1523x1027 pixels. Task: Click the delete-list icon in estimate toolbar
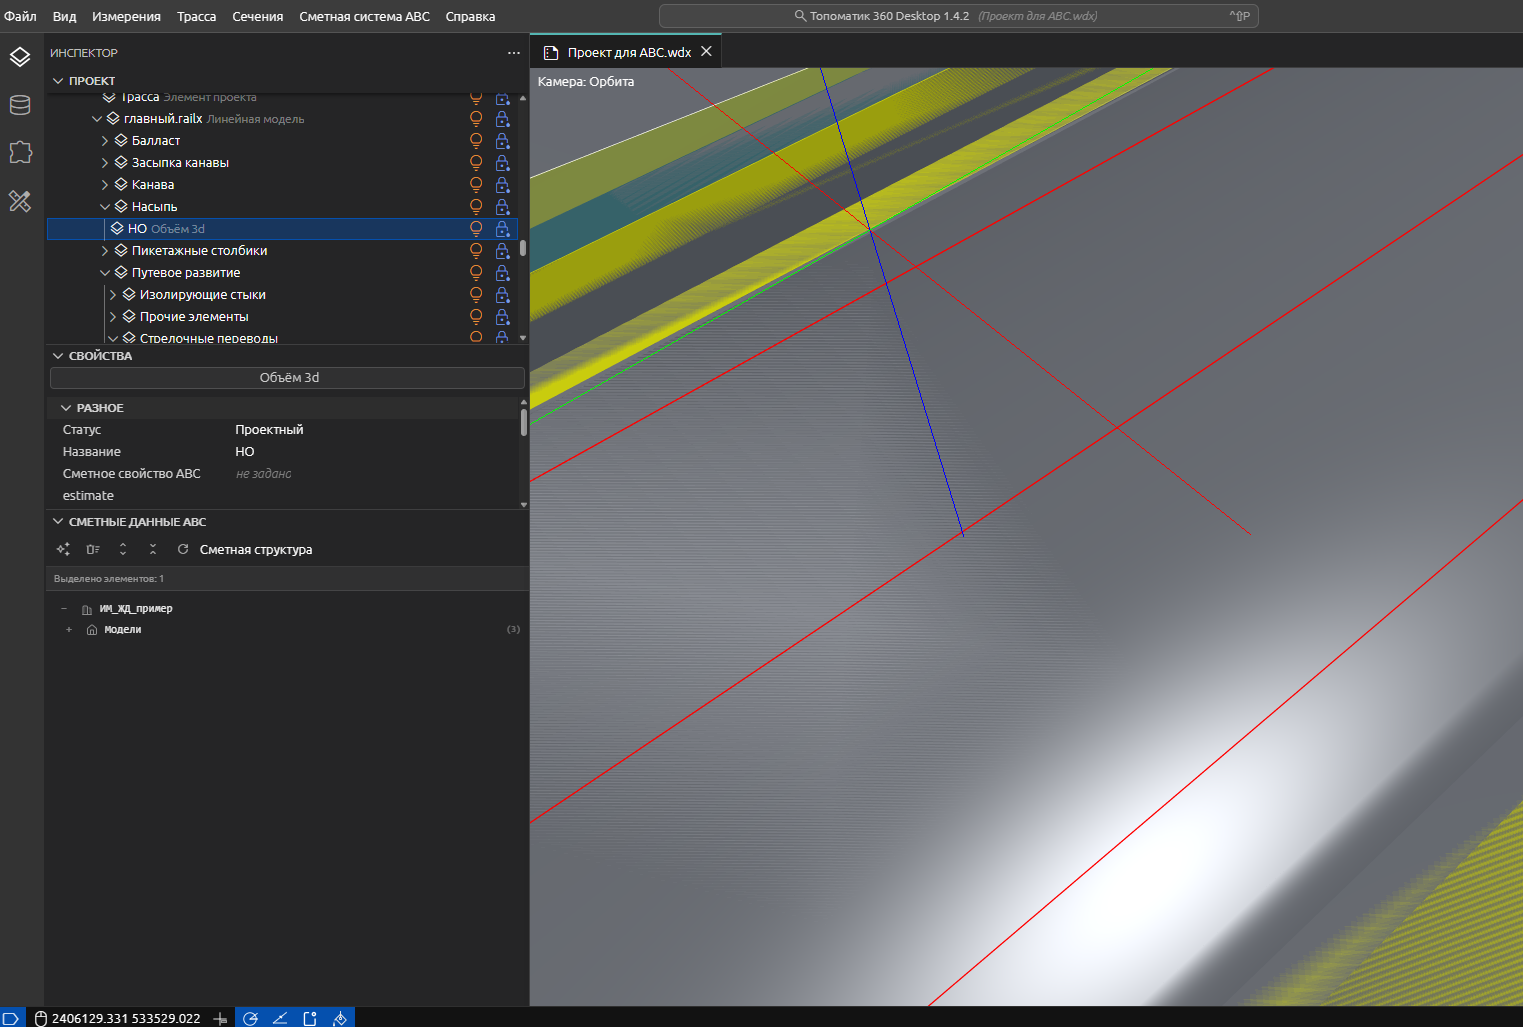point(93,549)
